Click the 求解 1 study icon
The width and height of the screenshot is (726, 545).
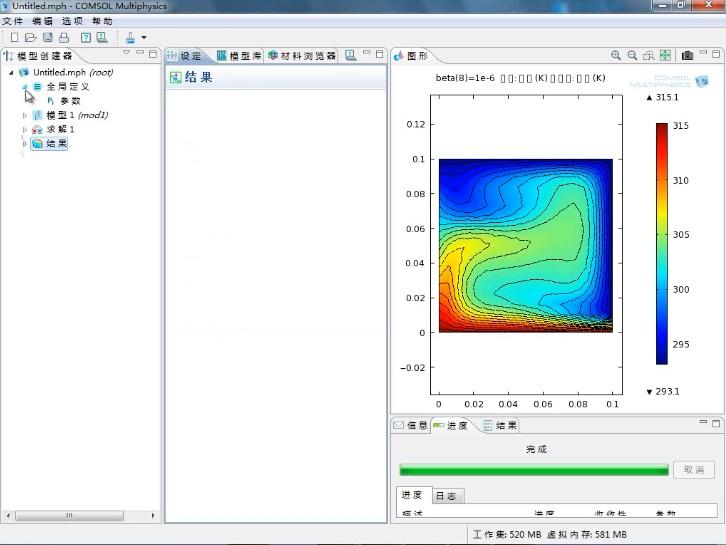click(37, 129)
